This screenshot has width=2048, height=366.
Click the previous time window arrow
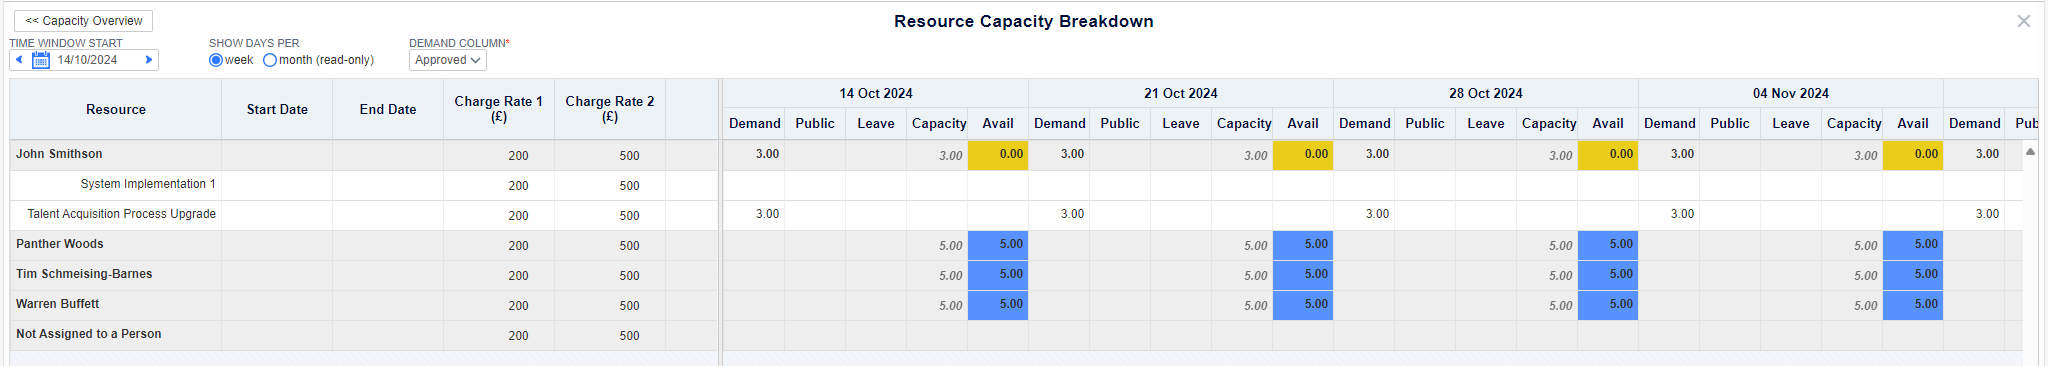tap(19, 60)
